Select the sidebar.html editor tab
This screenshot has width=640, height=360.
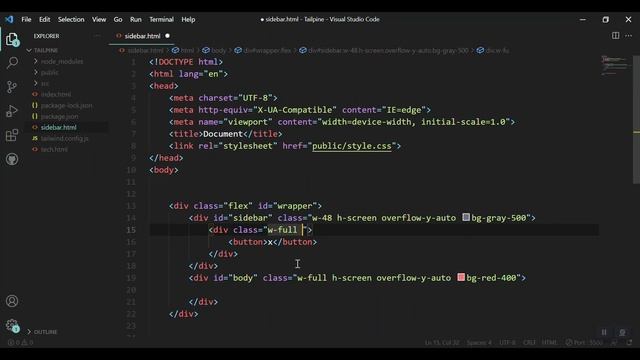click(142, 36)
